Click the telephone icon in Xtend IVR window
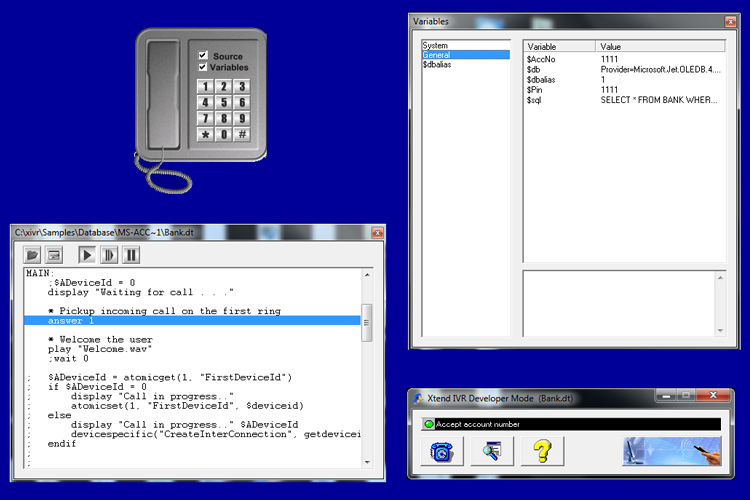The image size is (750, 500). (x=442, y=451)
